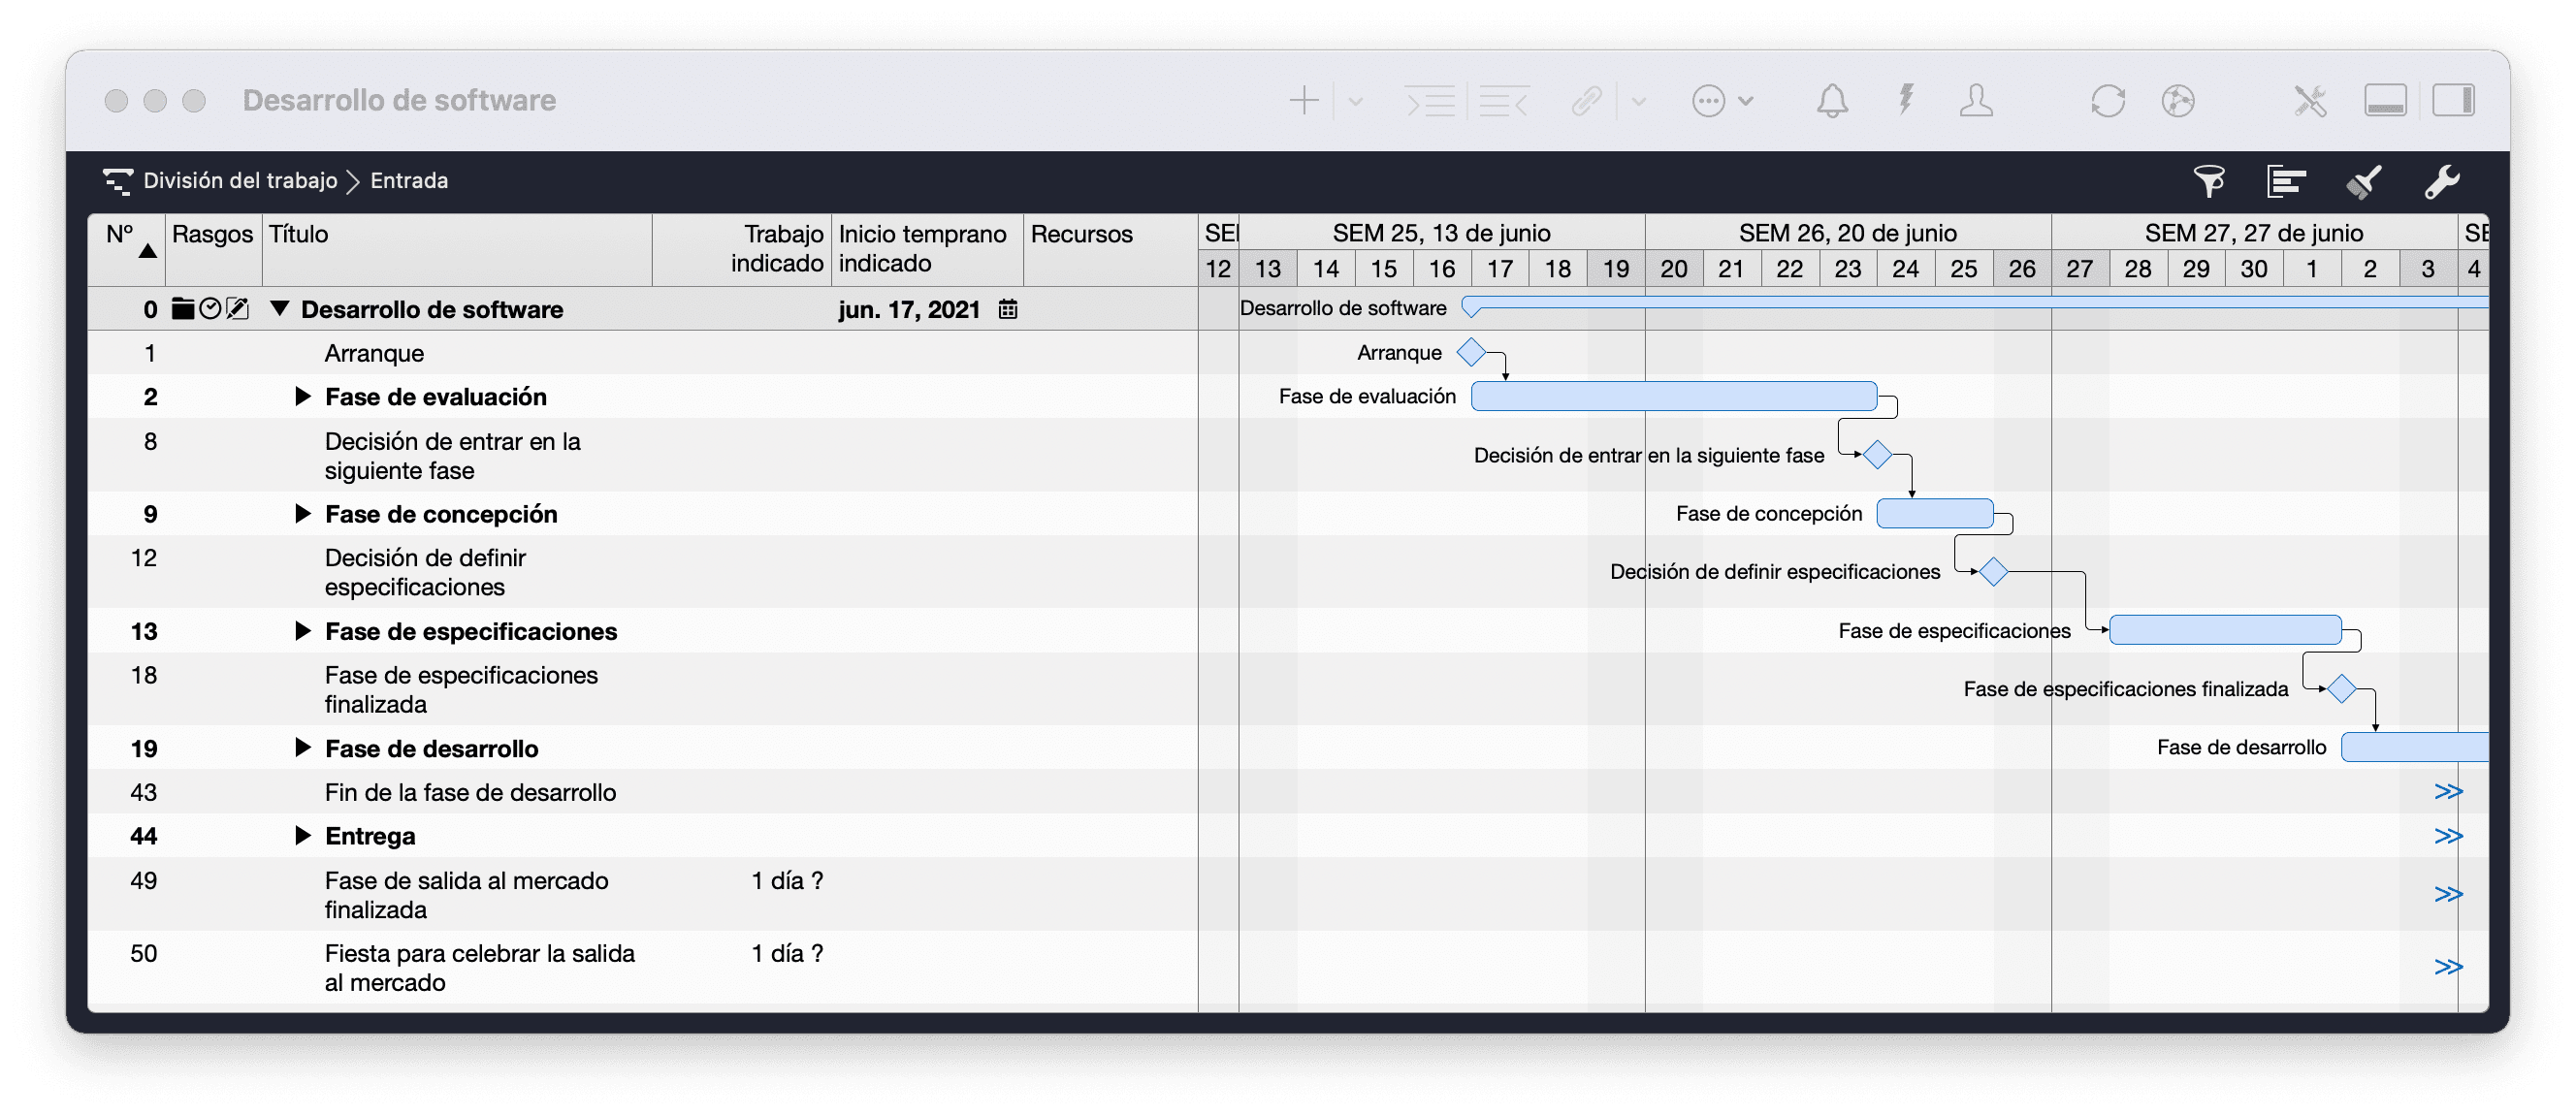Select the Entrada breadcrumb item

tap(409, 181)
